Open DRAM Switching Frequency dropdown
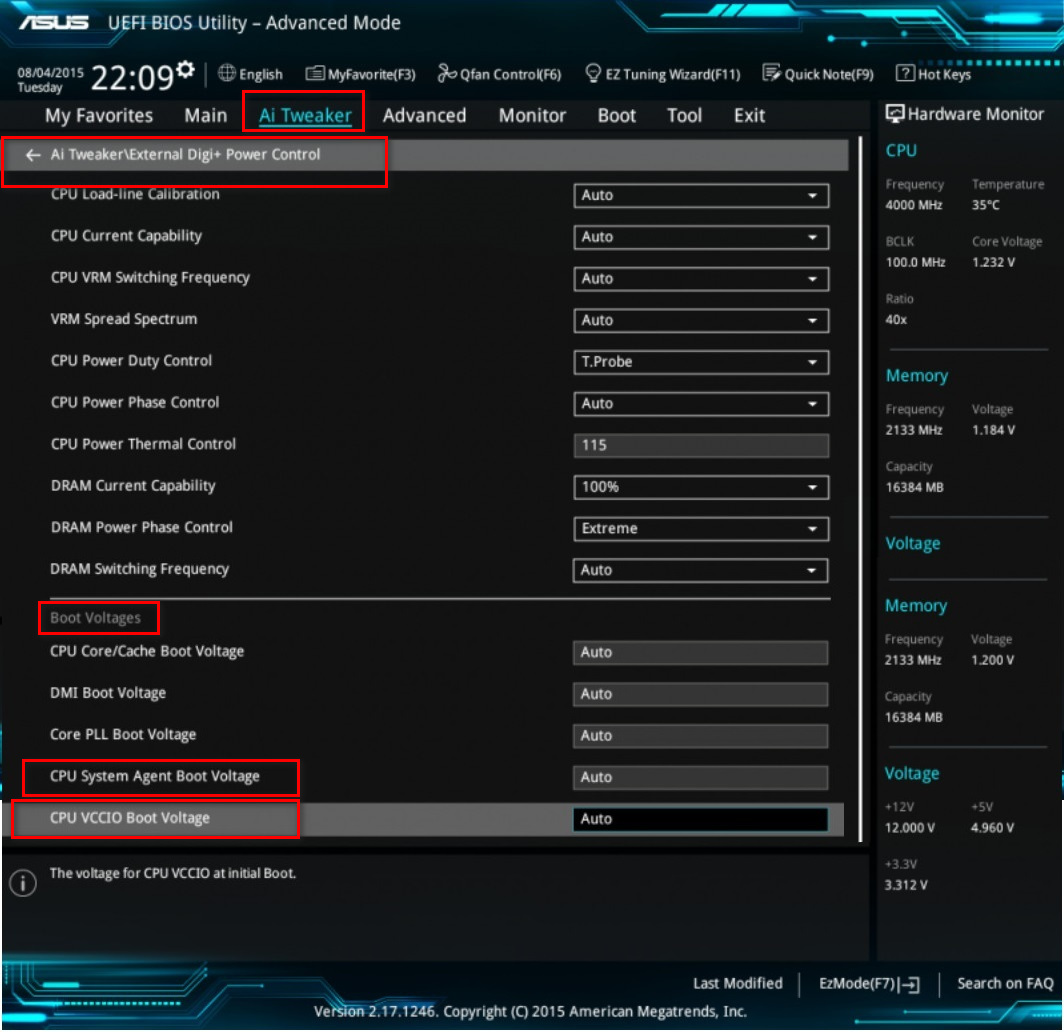 coord(700,571)
